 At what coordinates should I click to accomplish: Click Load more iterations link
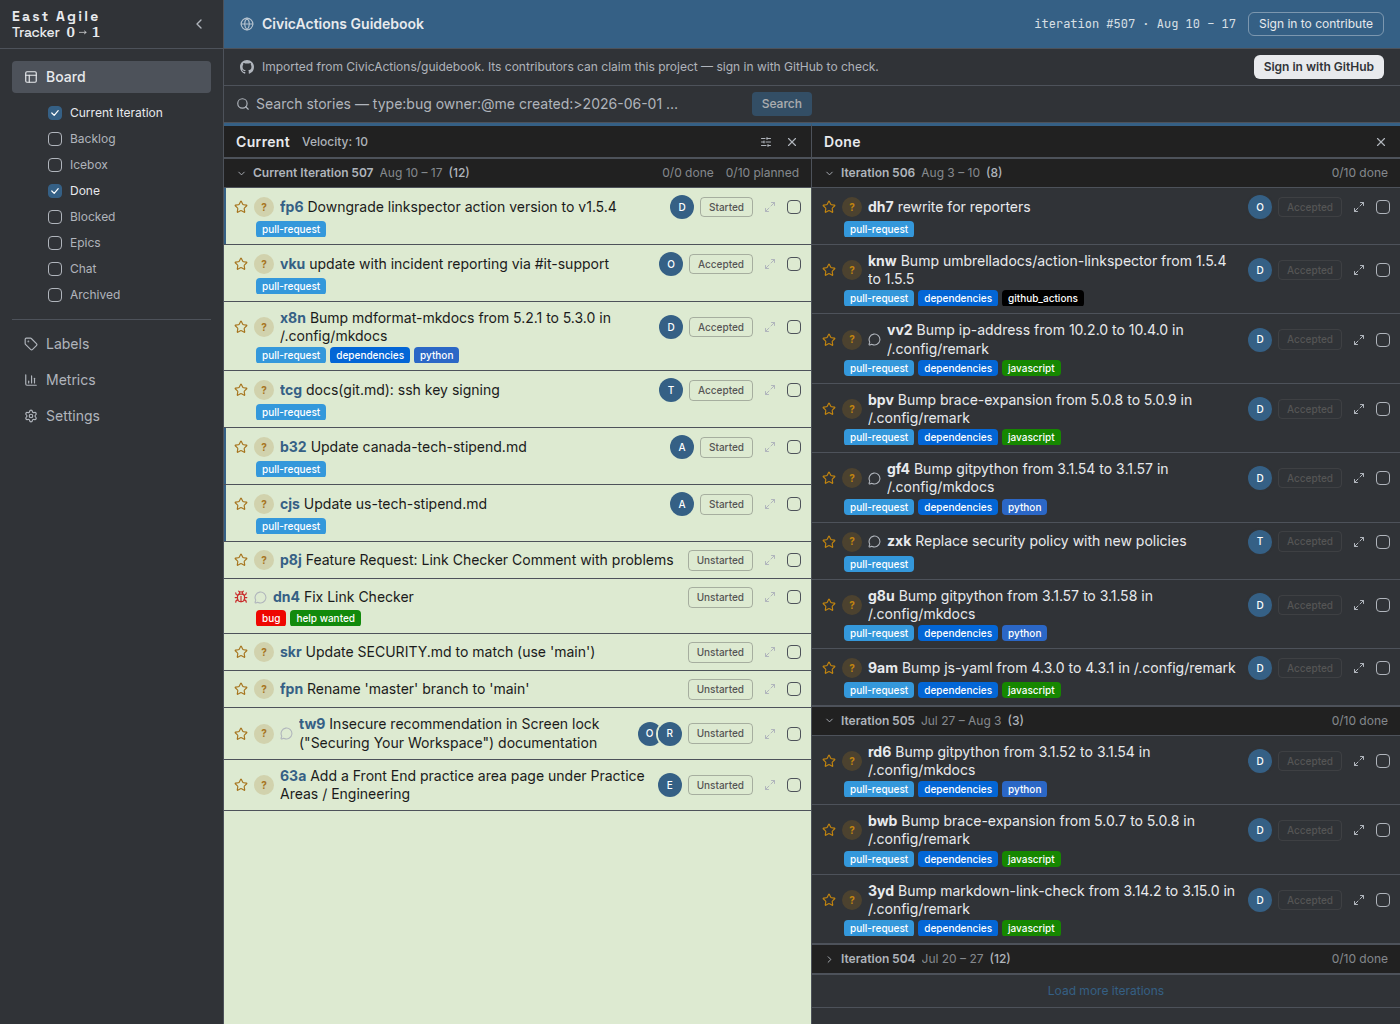pos(1105,991)
